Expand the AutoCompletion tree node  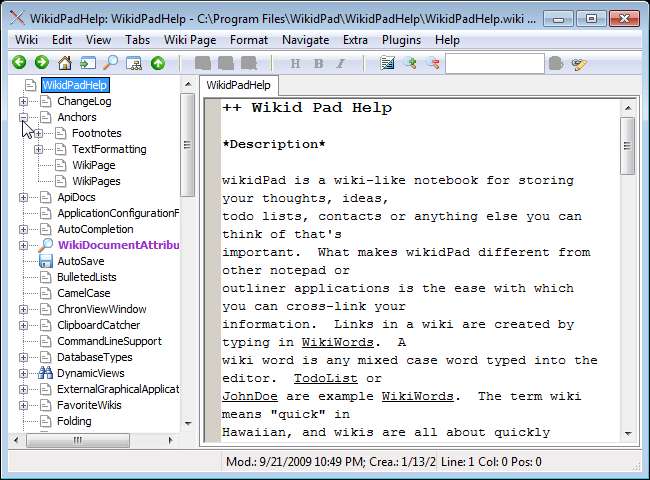pyautogui.click(x=24, y=229)
